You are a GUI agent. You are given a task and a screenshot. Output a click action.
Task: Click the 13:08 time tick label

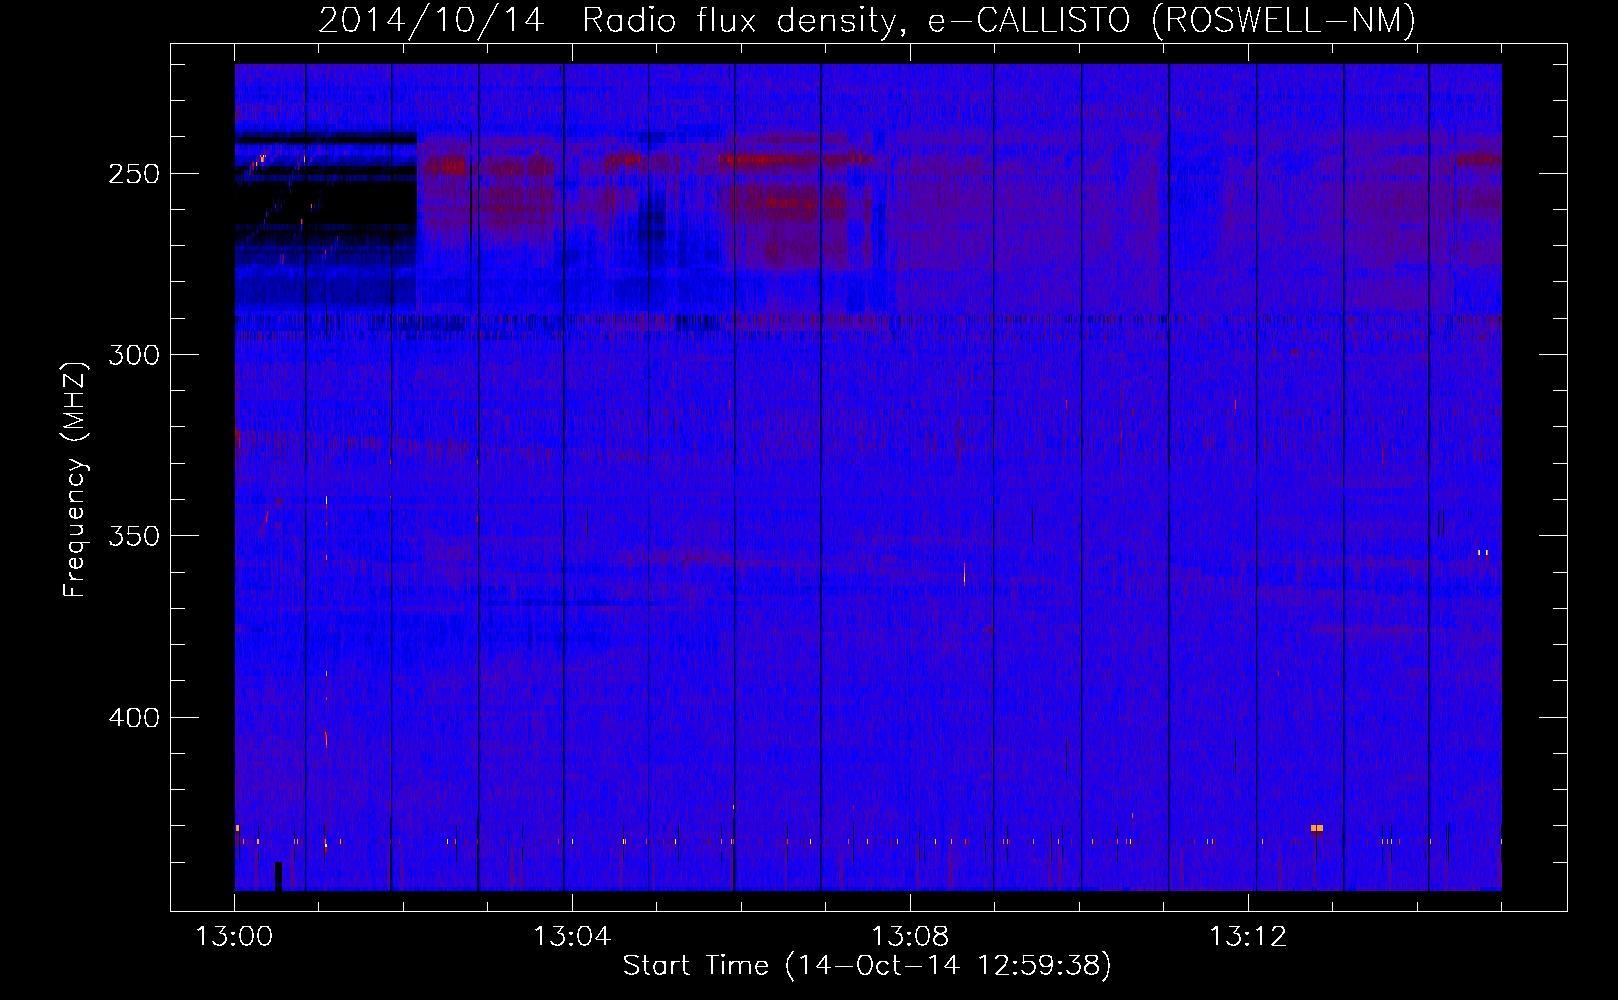coord(910,937)
